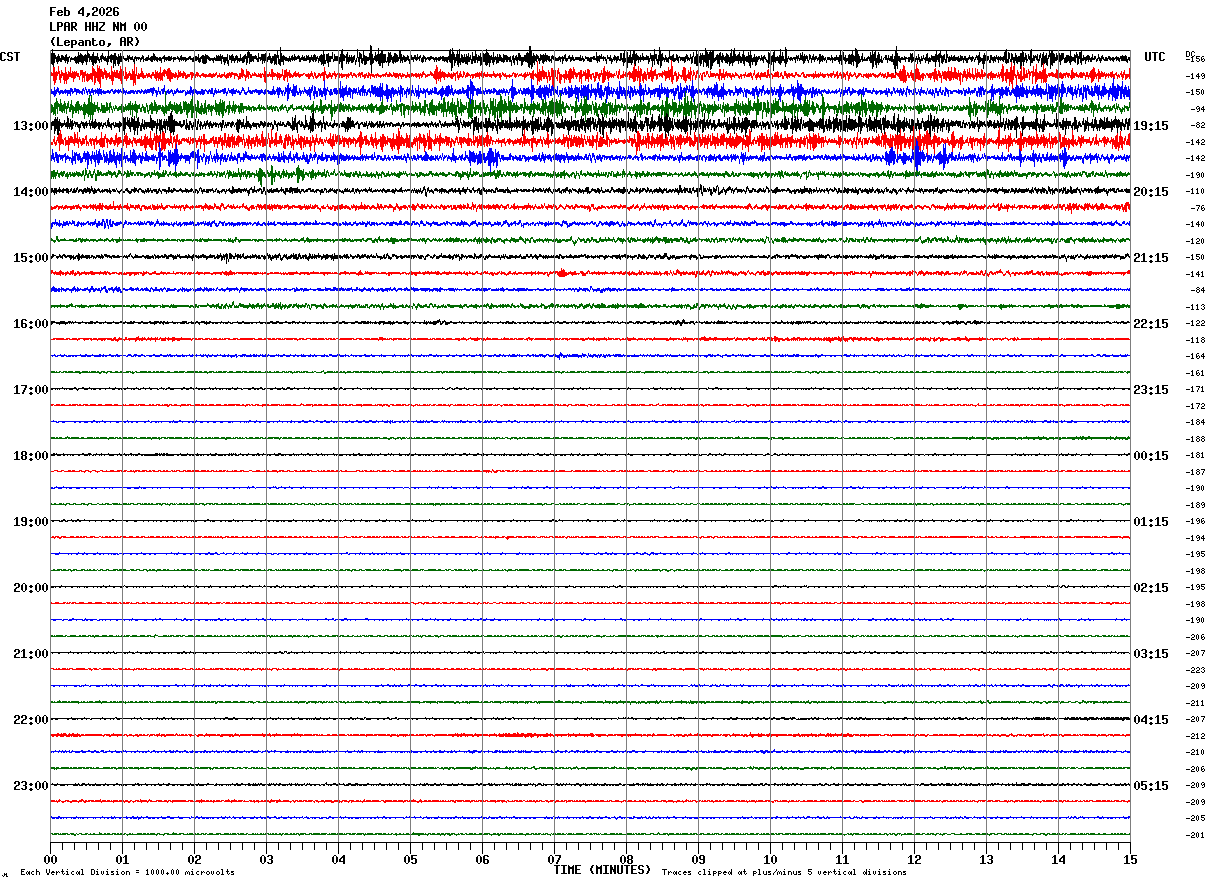Click the "21:00" CST hour label
This screenshot has height=886, width=1210.
[31, 654]
